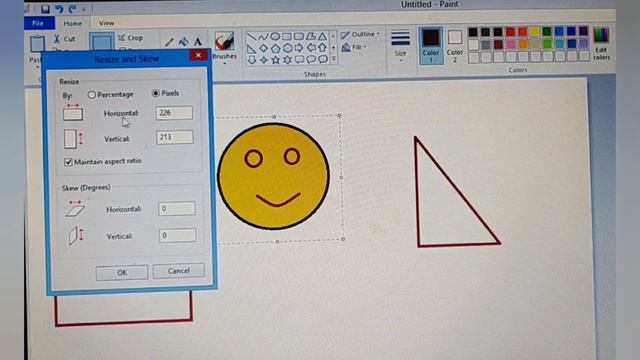Click OK in Resize and Skew dialog
Viewport: 640px width, 360px height.
[x=122, y=272]
